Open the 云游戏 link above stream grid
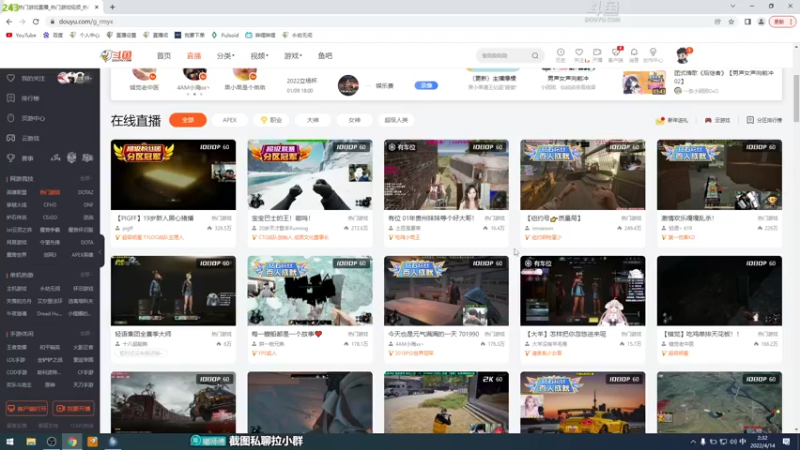This screenshot has width=800, height=450. (717, 120)
